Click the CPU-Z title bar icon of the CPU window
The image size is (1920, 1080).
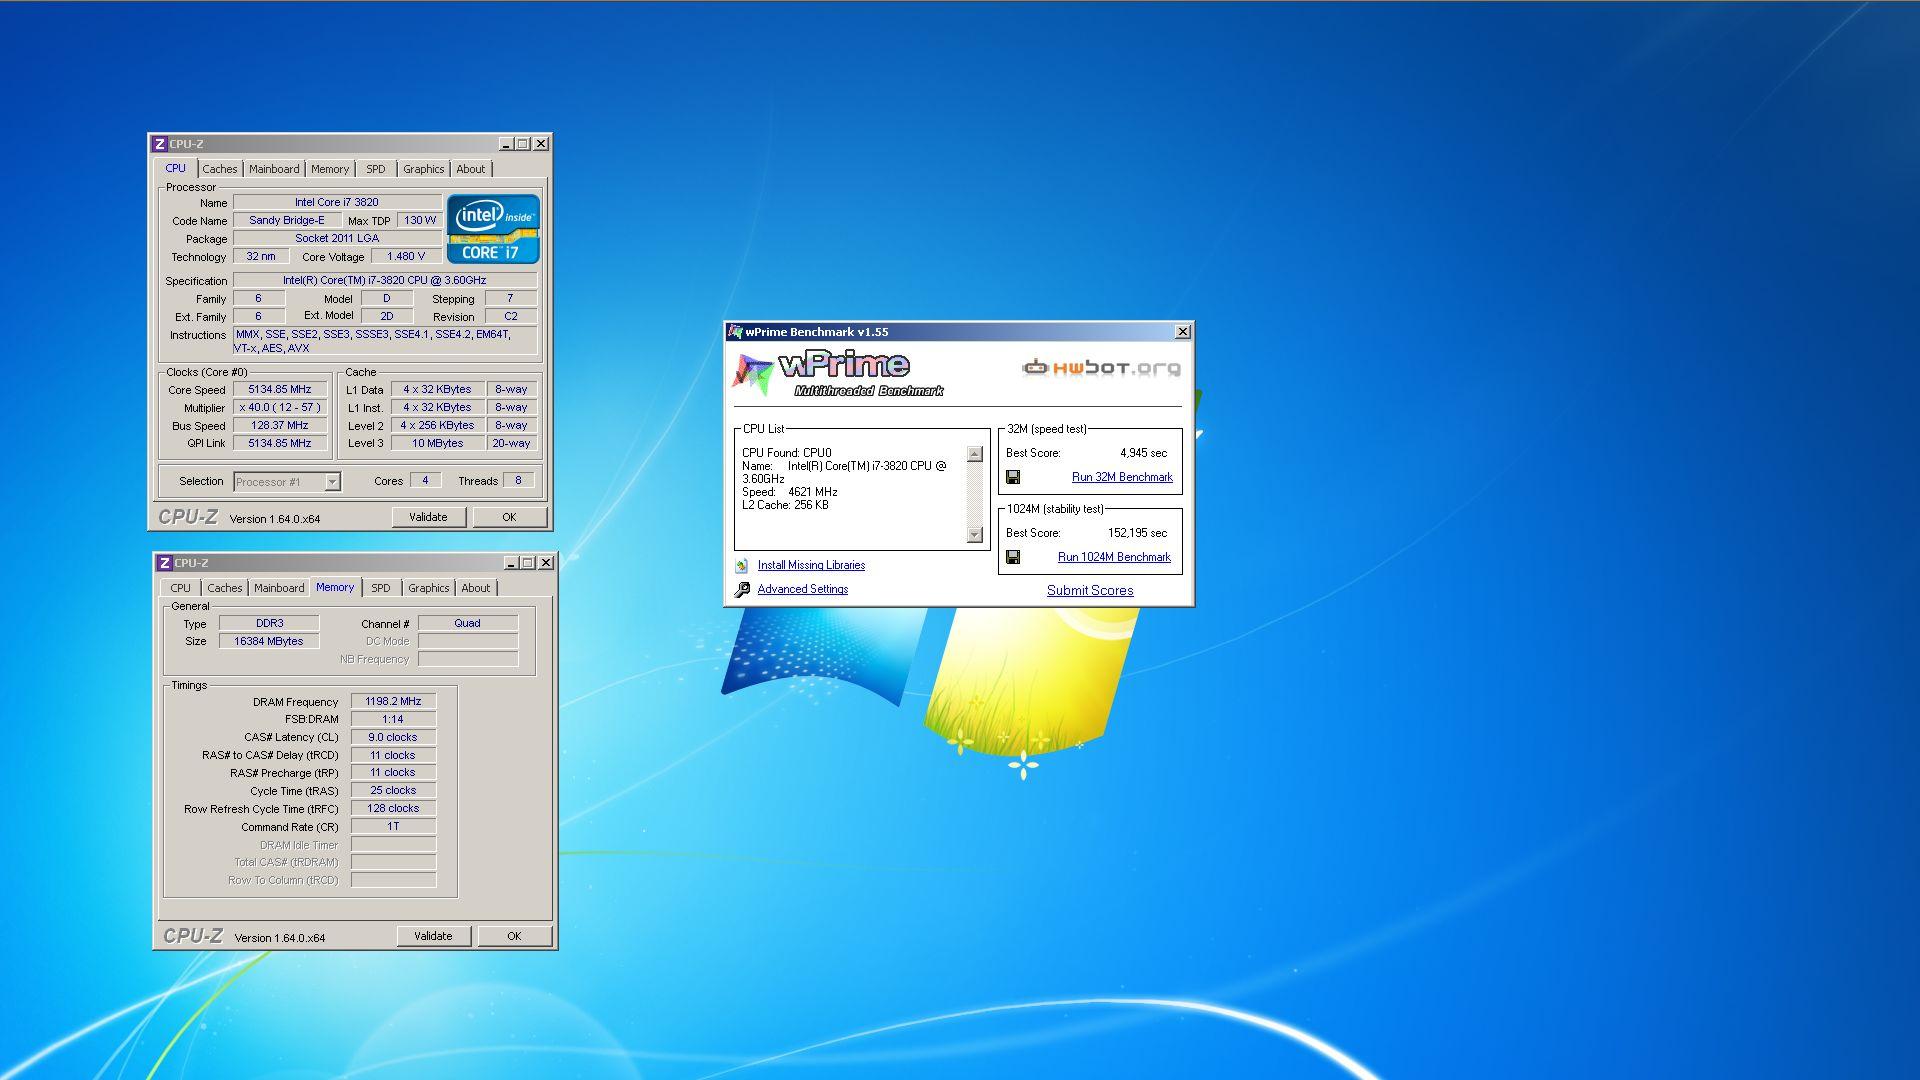pos(159,144)
